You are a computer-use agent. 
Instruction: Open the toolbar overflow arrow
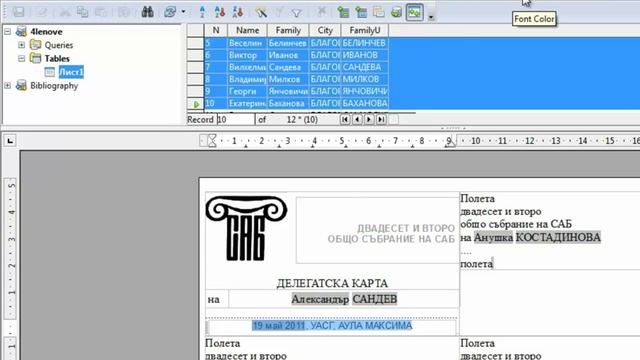(431, 16)
